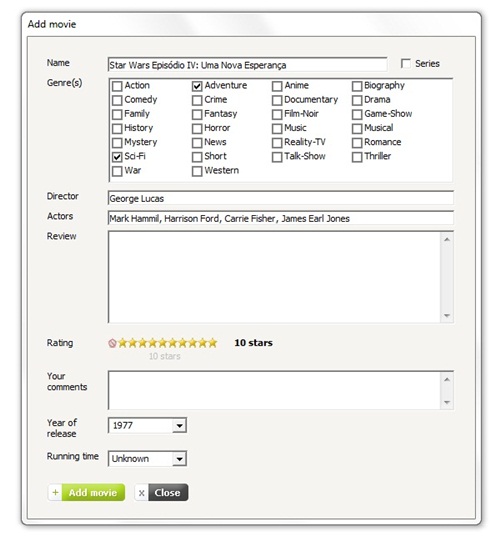Viewport: 500px width, 541px height.
Task: Check the Thriller genre
Action: pos(357,157)
